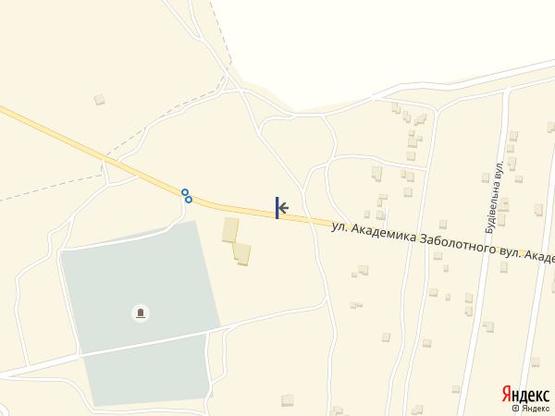The width and height of the screenshot is (555, 416).
Task: Select the small building at the bottom center
Action: (287, 400)
